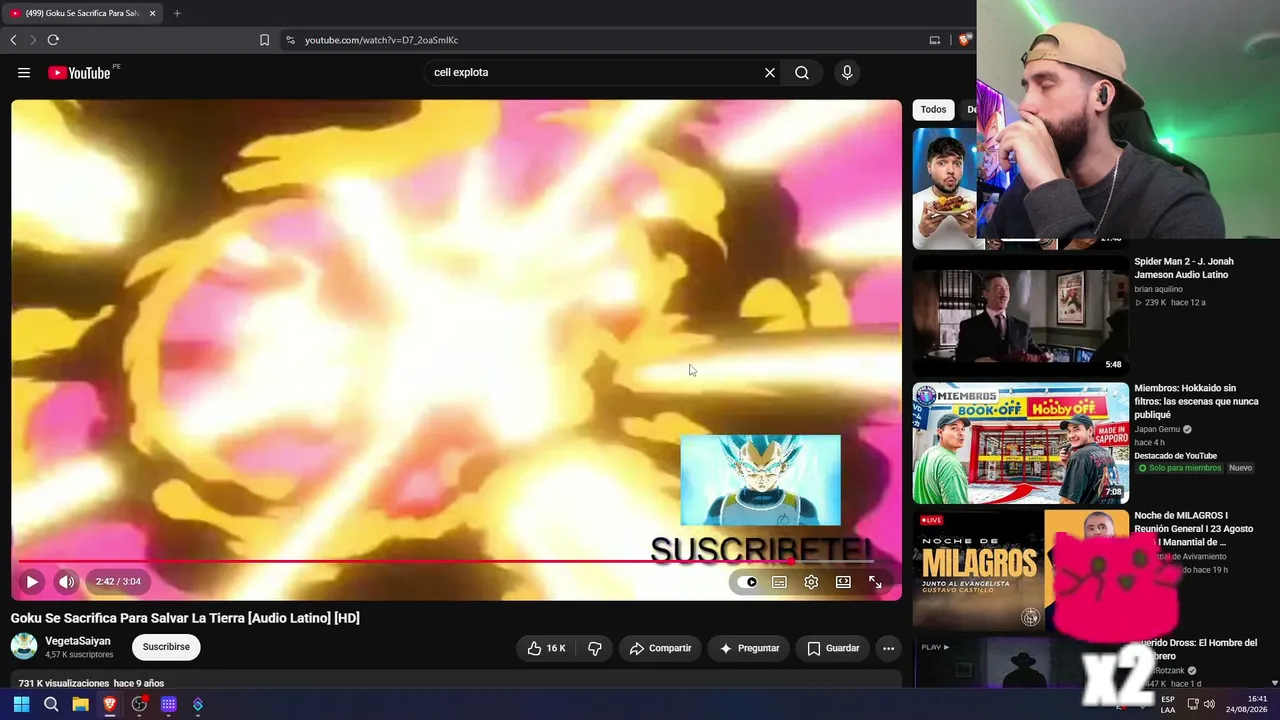Open the media casting icon in address bar
The height and width of the screenshot is (720, 1280).
click(x=935, y=40)
